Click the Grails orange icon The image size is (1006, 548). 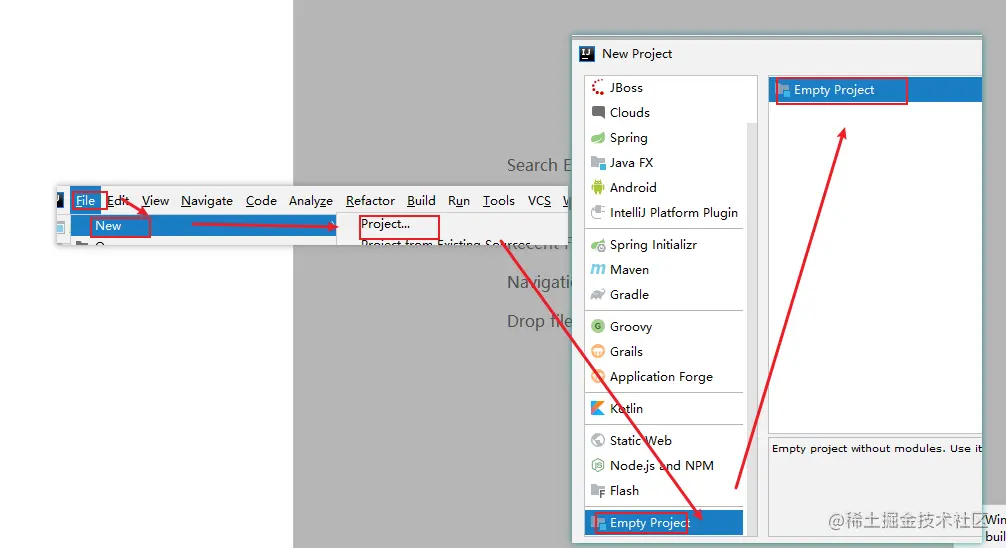pyautogui.click(x=598, y=351)
